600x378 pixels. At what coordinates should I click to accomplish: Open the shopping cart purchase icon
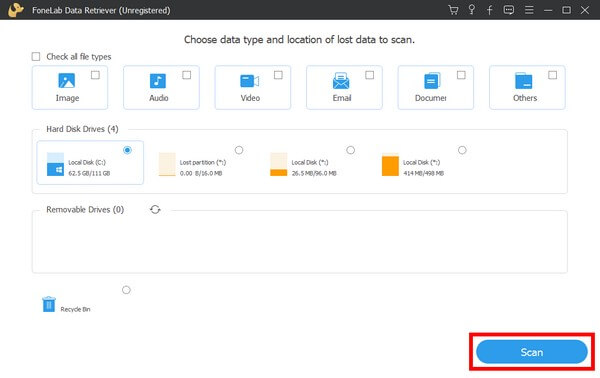453,10
